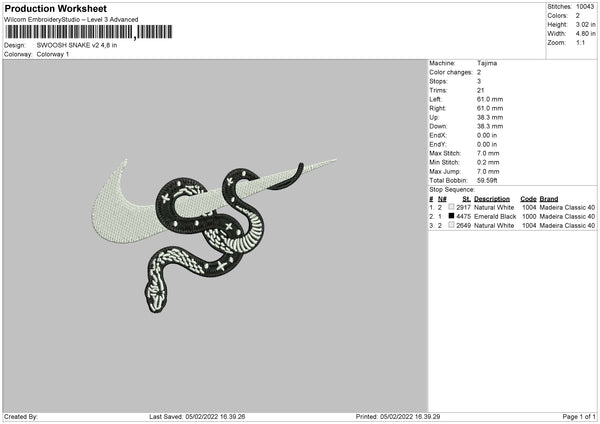
Task: Select the Stops value '3'
Action: tap(479, 81)
